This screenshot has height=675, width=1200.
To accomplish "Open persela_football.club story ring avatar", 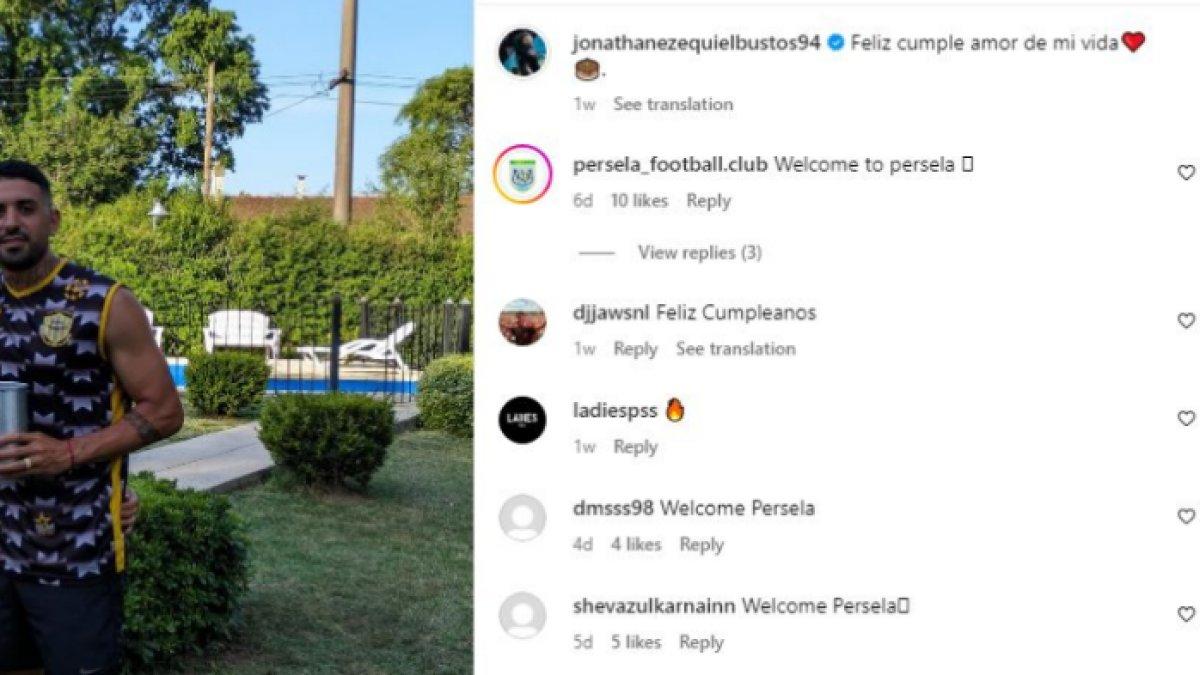I will (x=522, y=174).
